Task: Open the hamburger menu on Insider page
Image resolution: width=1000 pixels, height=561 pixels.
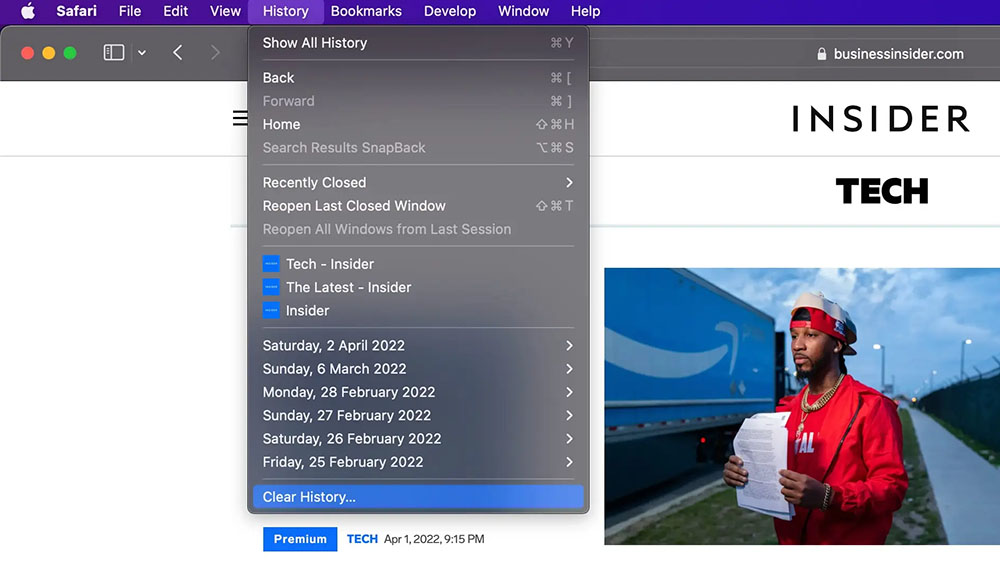Action: tap(240, 118)
